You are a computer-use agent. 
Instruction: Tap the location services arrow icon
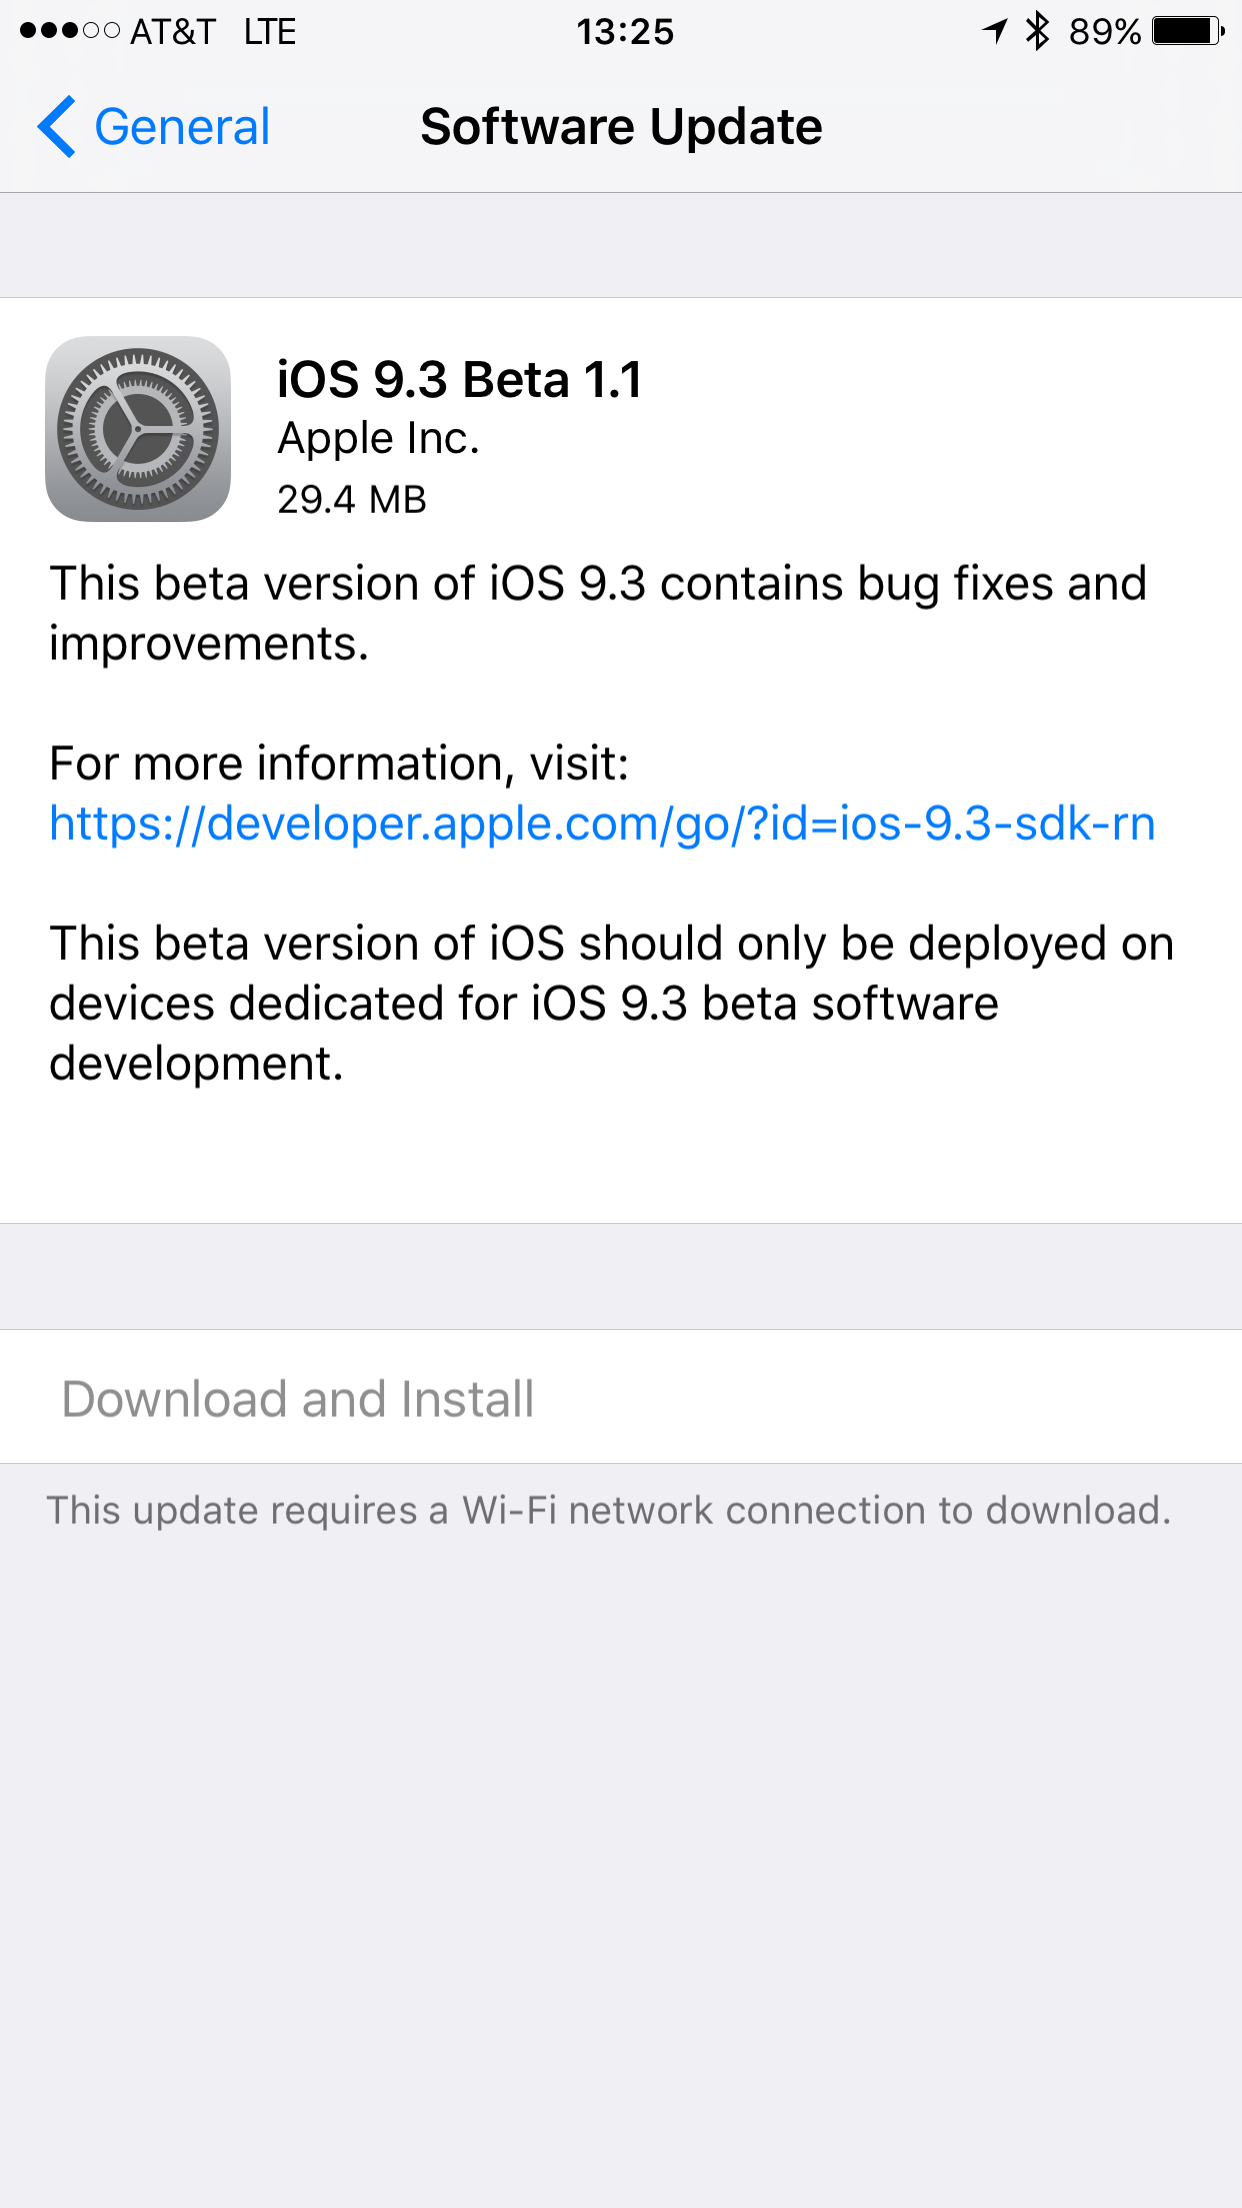coord(994,31)
